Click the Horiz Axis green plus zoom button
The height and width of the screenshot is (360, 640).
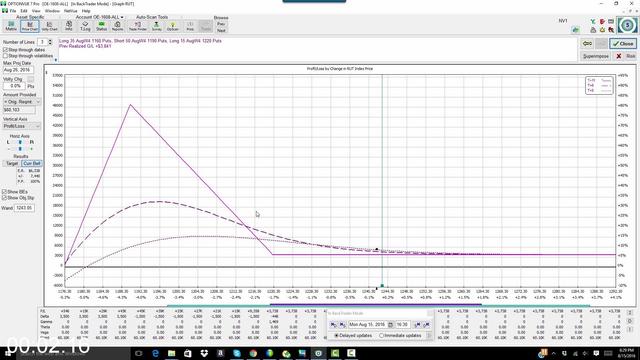tap(31, 149)
